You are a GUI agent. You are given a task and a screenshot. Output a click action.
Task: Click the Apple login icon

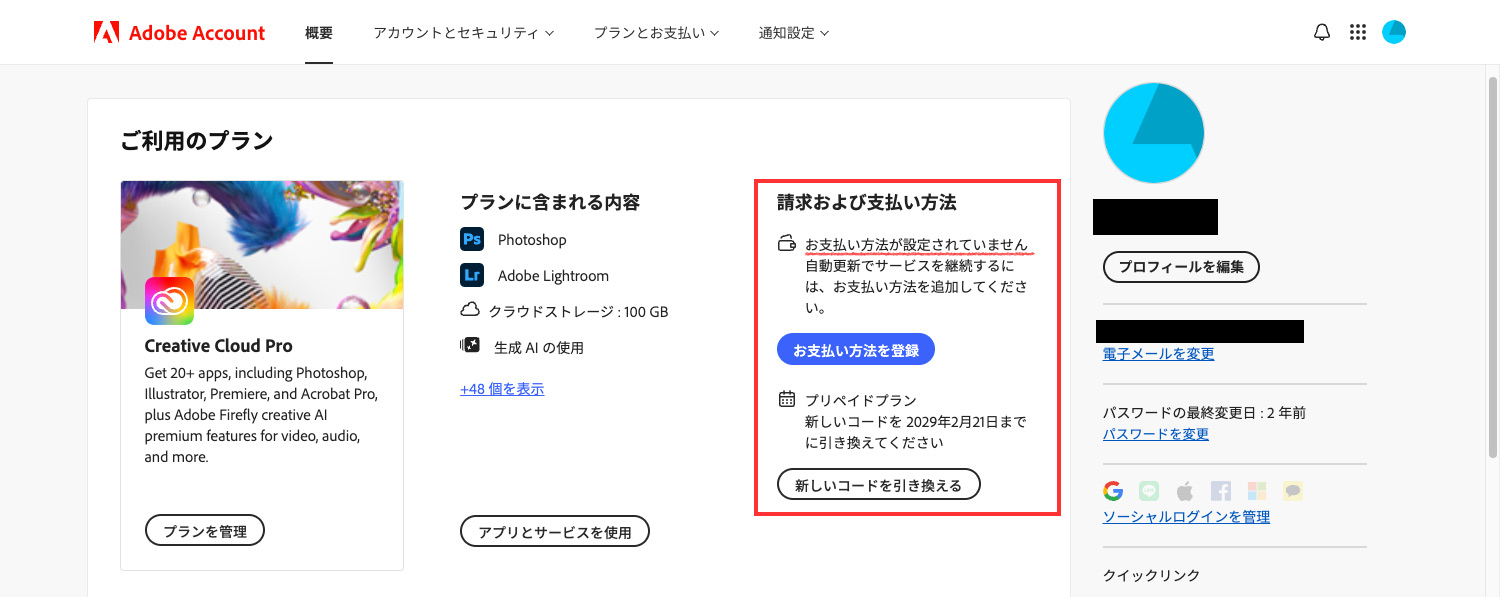pos(1185,491)
